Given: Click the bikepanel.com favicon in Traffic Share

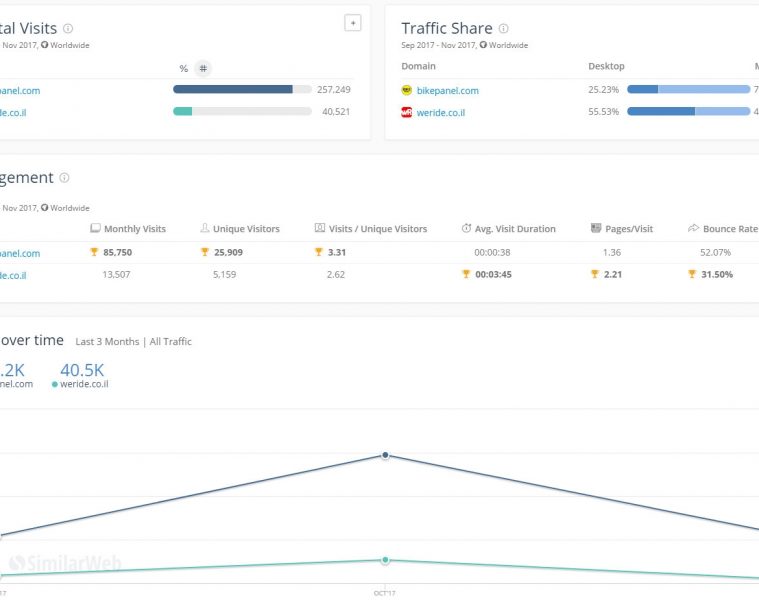Looking at the screenshot, I should pos(407,90).
